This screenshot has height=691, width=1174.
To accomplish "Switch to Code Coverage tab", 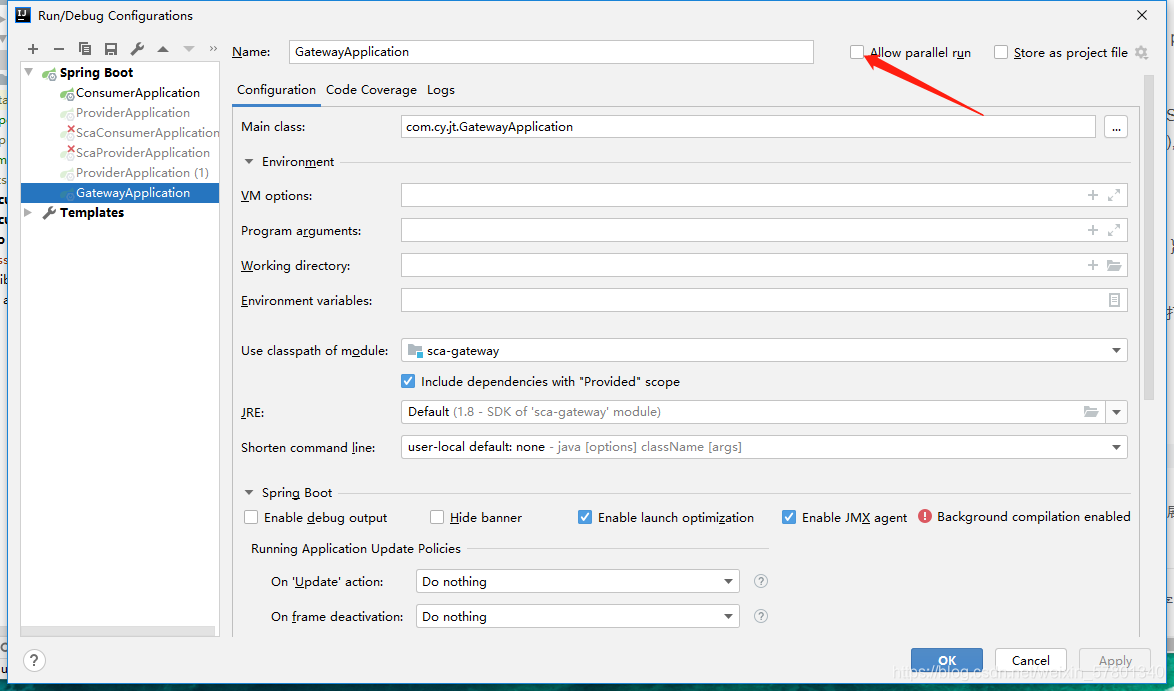I will point(371,90).
